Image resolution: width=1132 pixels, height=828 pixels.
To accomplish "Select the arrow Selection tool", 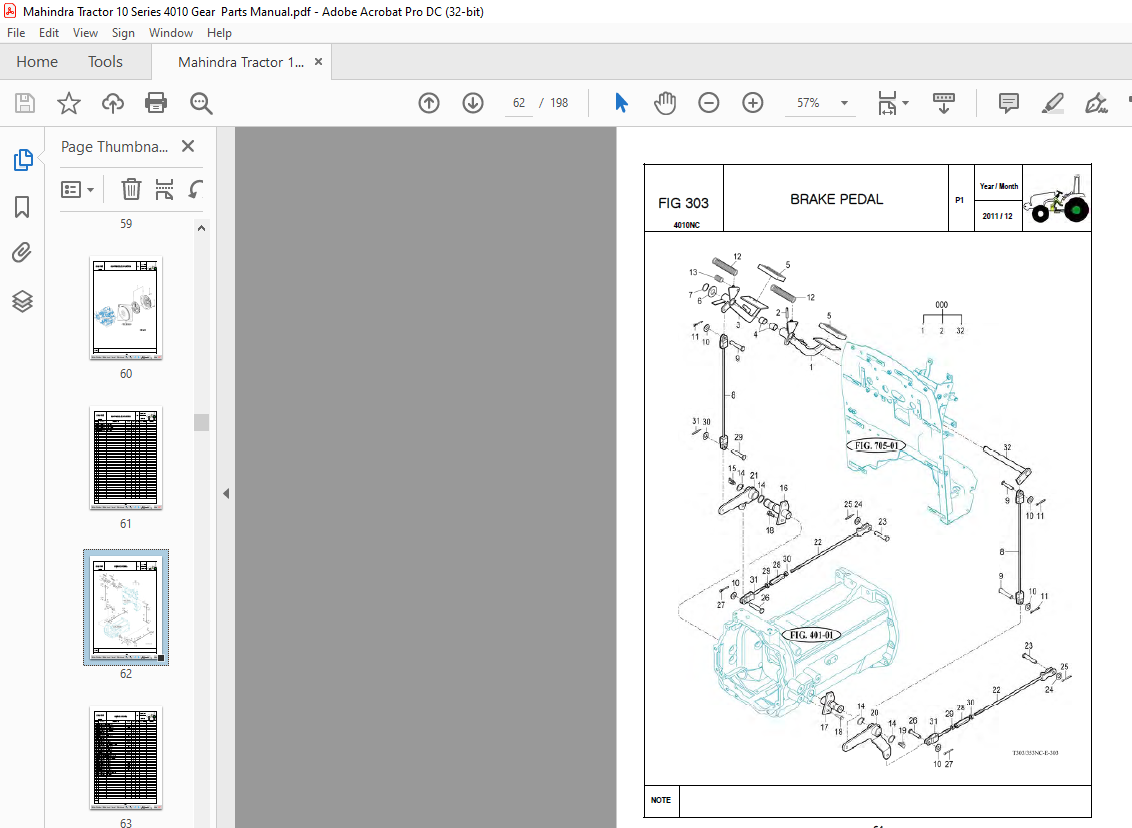I will [622, 103].
